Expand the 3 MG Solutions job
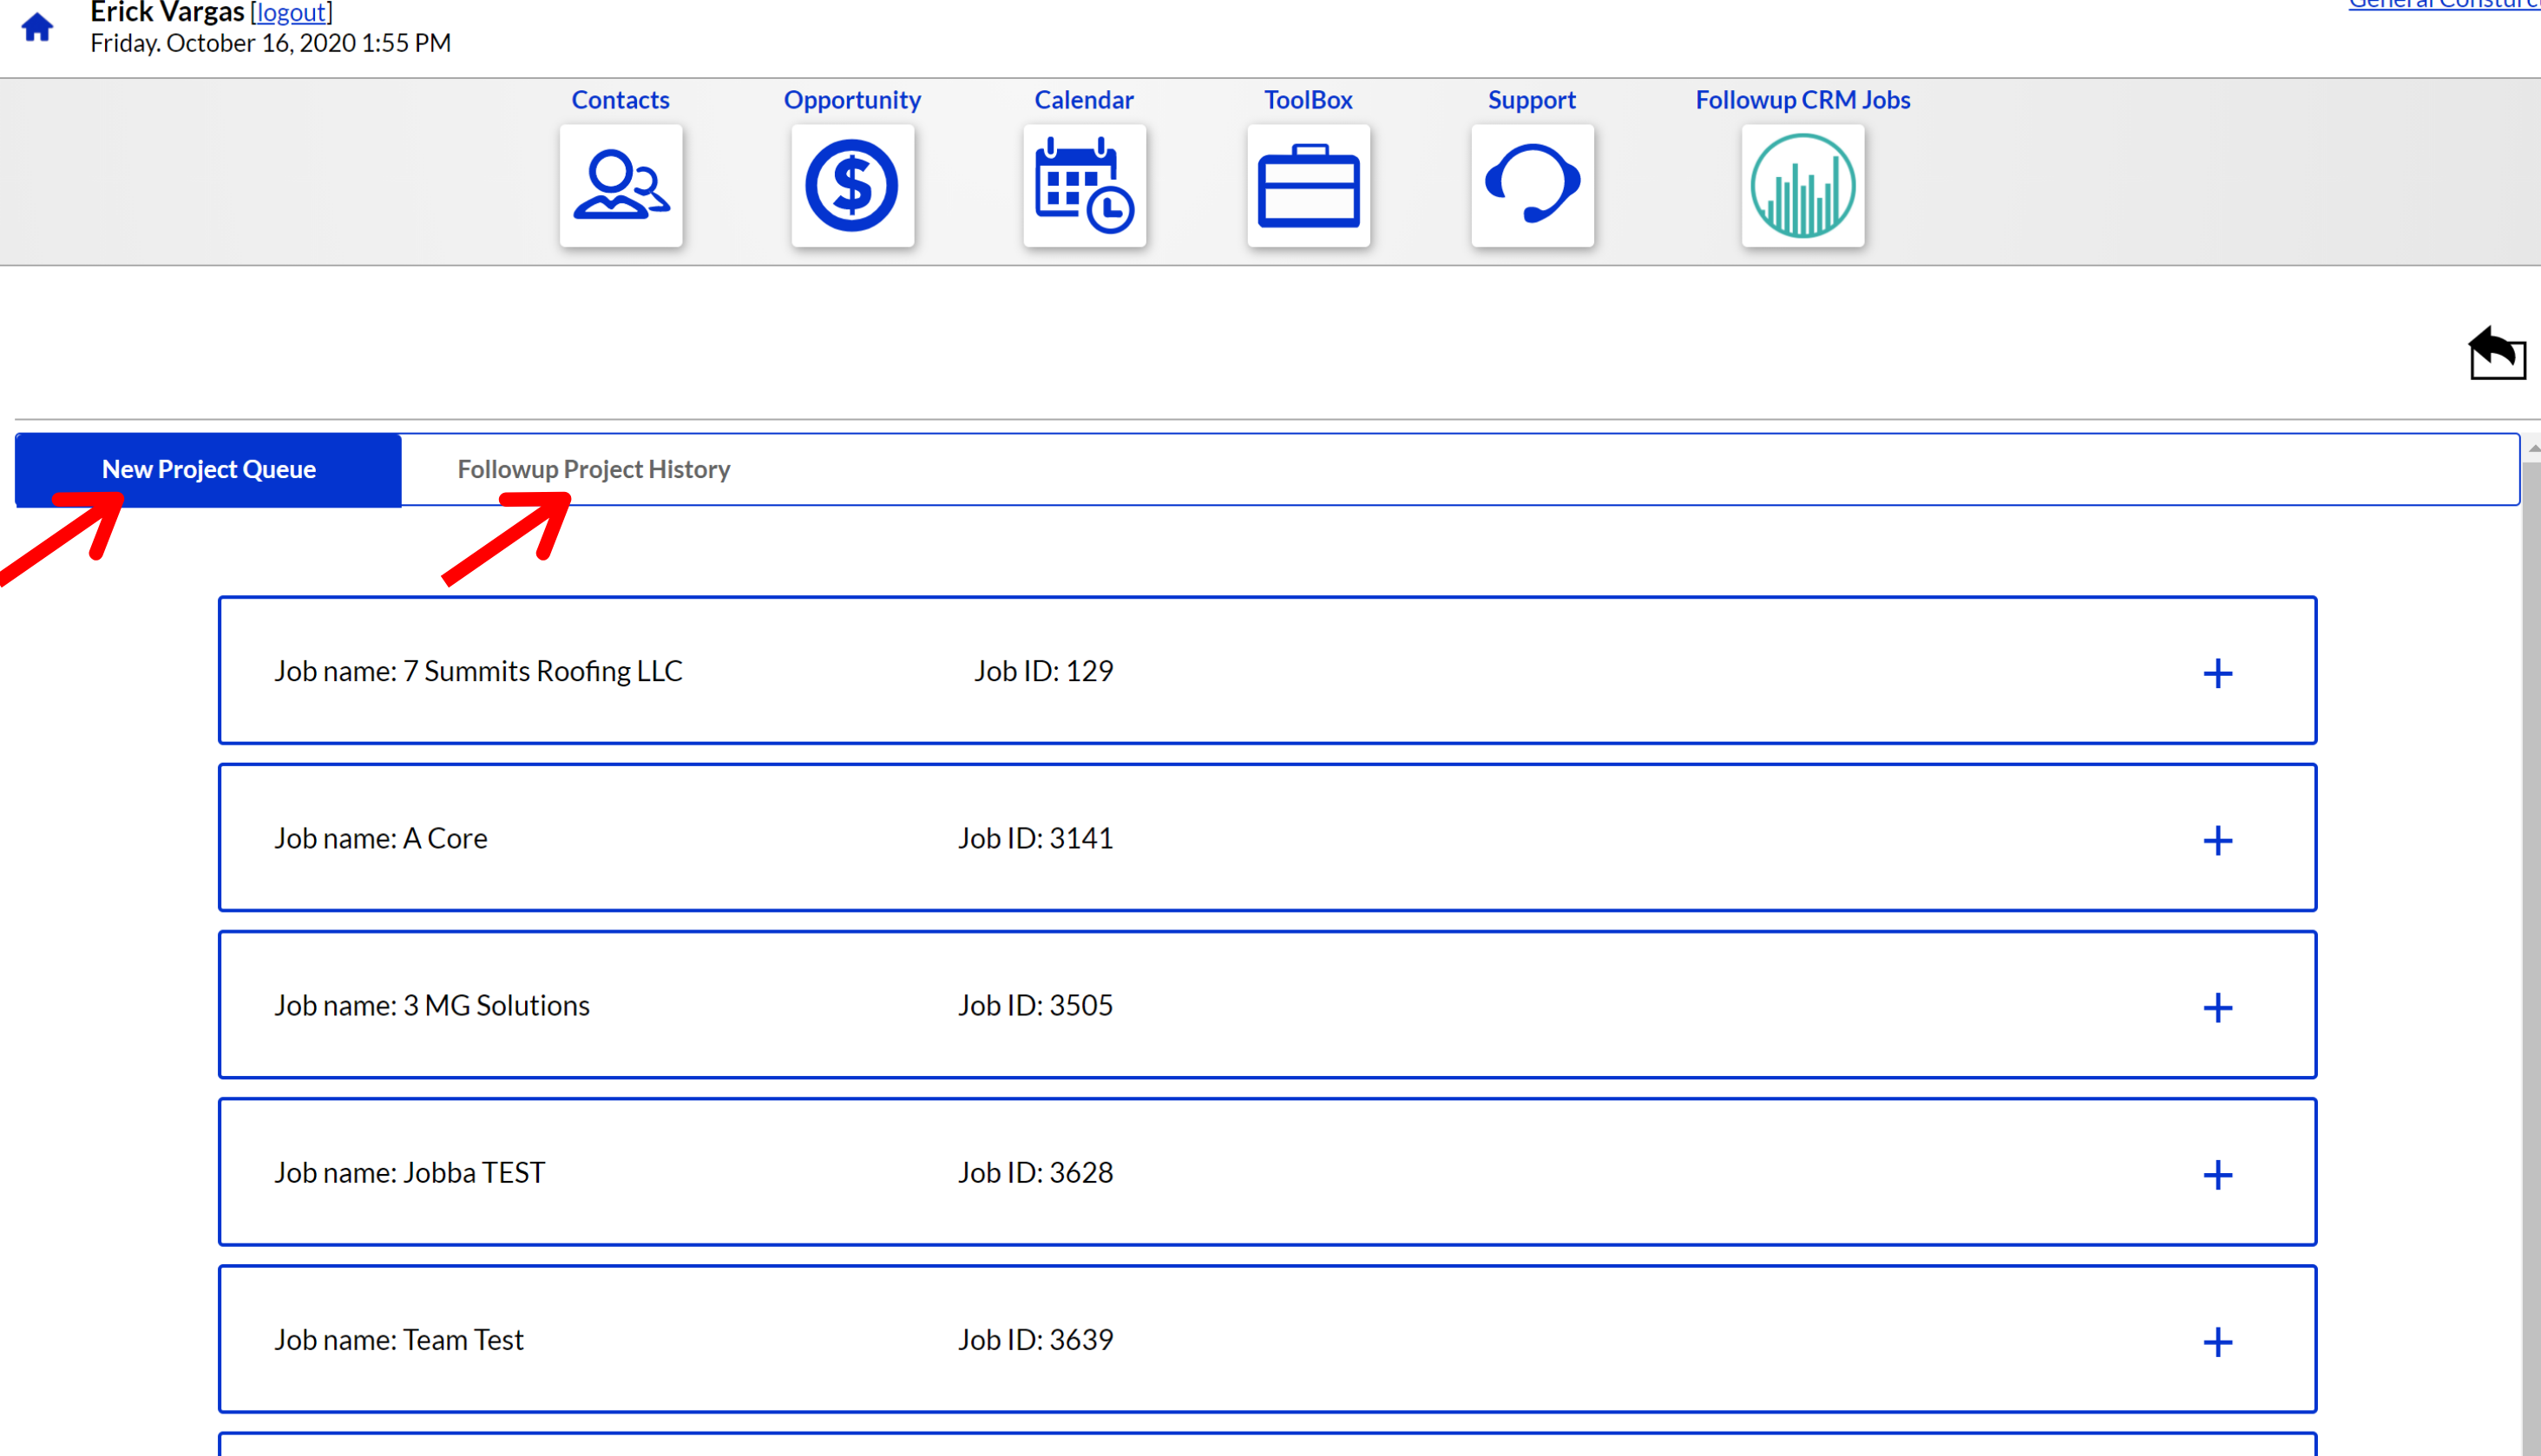Image resolution: width=2541 pixels, height=1456 pixels. tap(2217, 1007)
